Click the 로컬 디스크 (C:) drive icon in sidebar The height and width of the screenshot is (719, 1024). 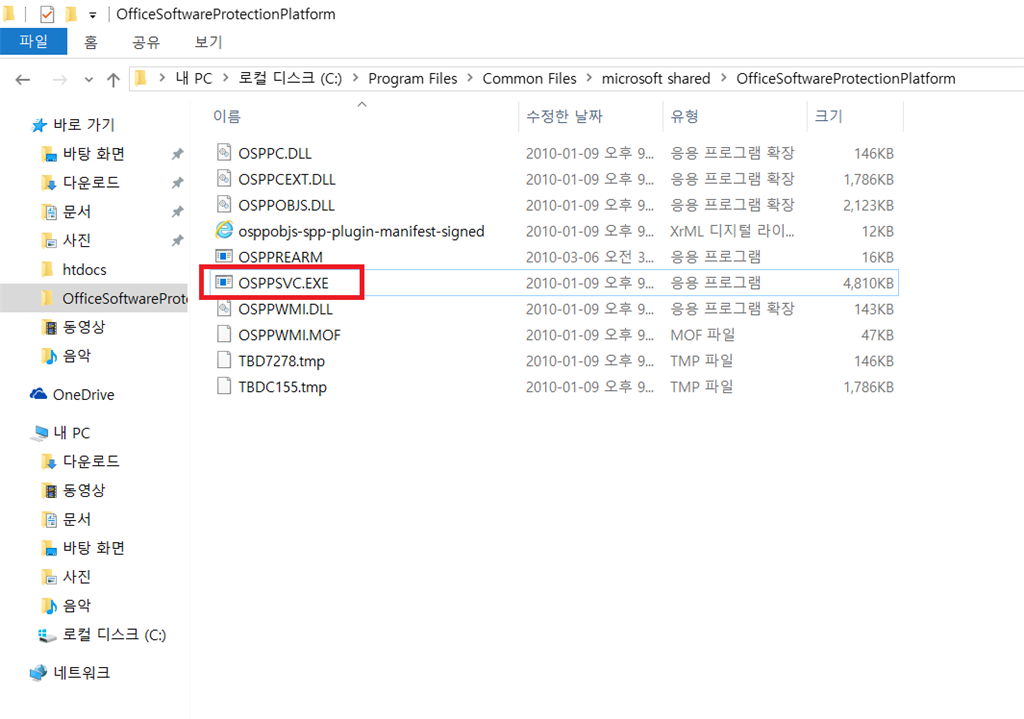47,635
